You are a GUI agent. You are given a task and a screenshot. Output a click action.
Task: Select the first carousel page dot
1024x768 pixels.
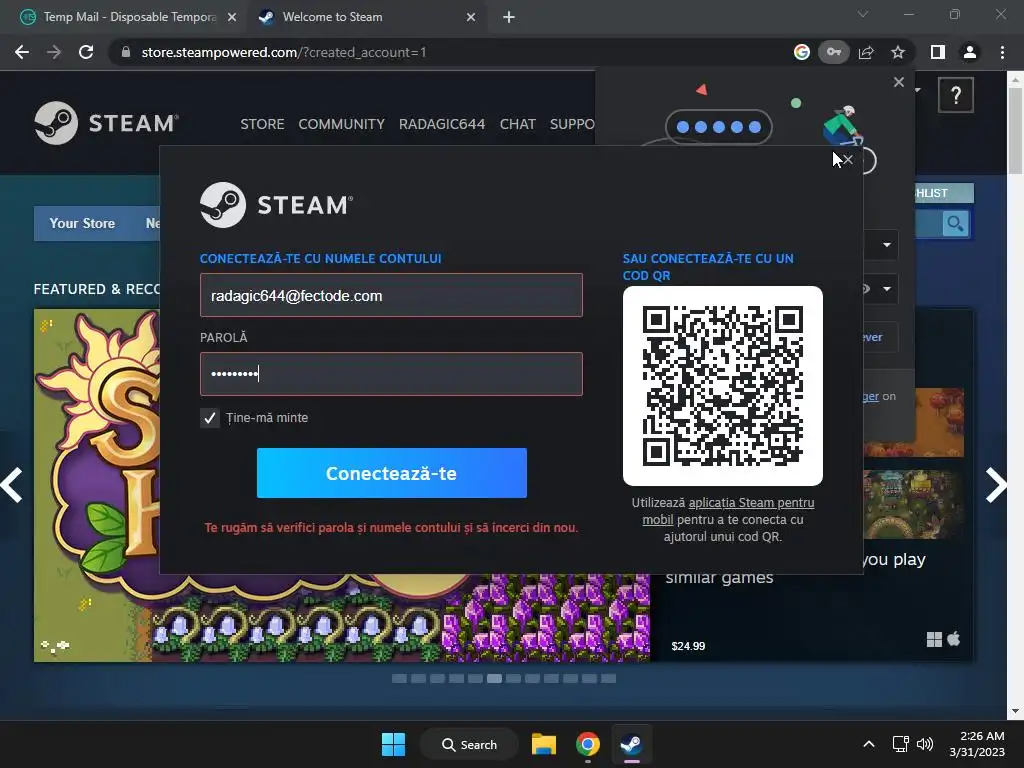click(399, 679)
